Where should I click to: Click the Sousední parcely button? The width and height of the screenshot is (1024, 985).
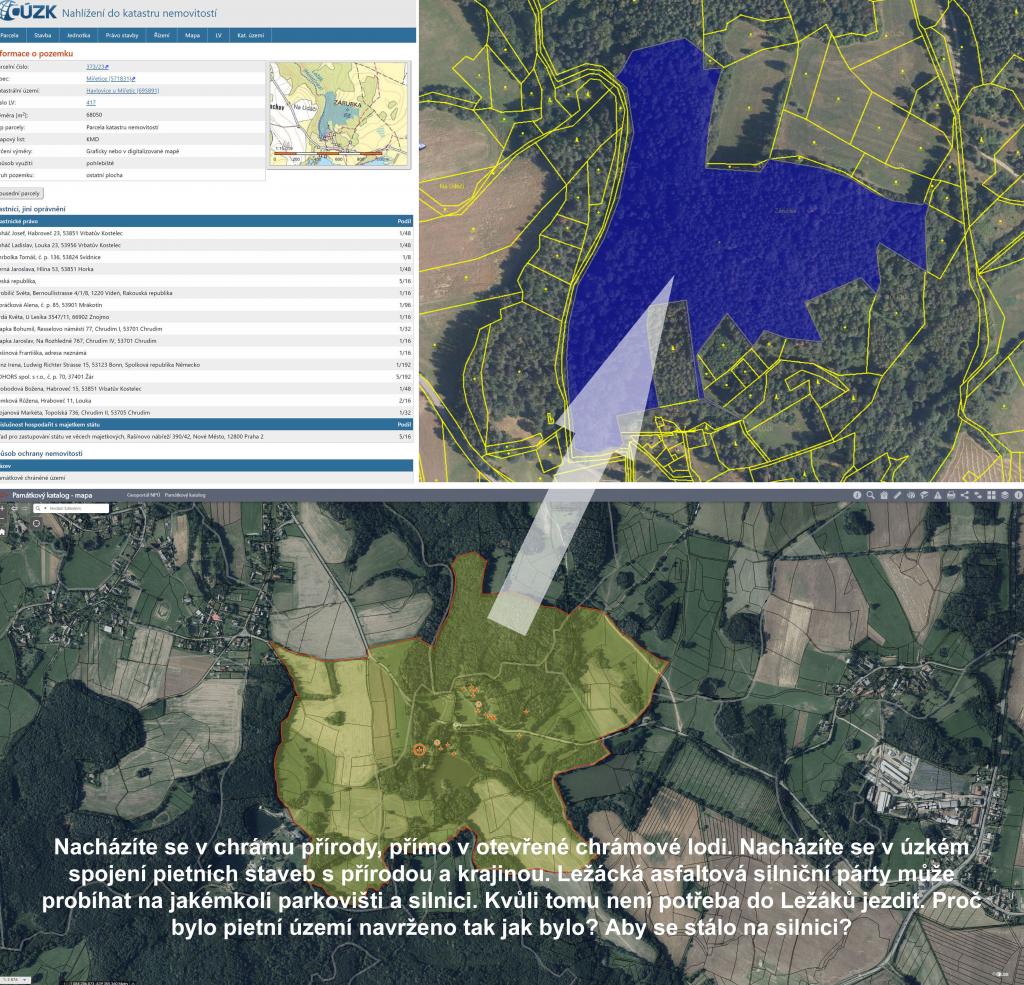click(20, 191)
